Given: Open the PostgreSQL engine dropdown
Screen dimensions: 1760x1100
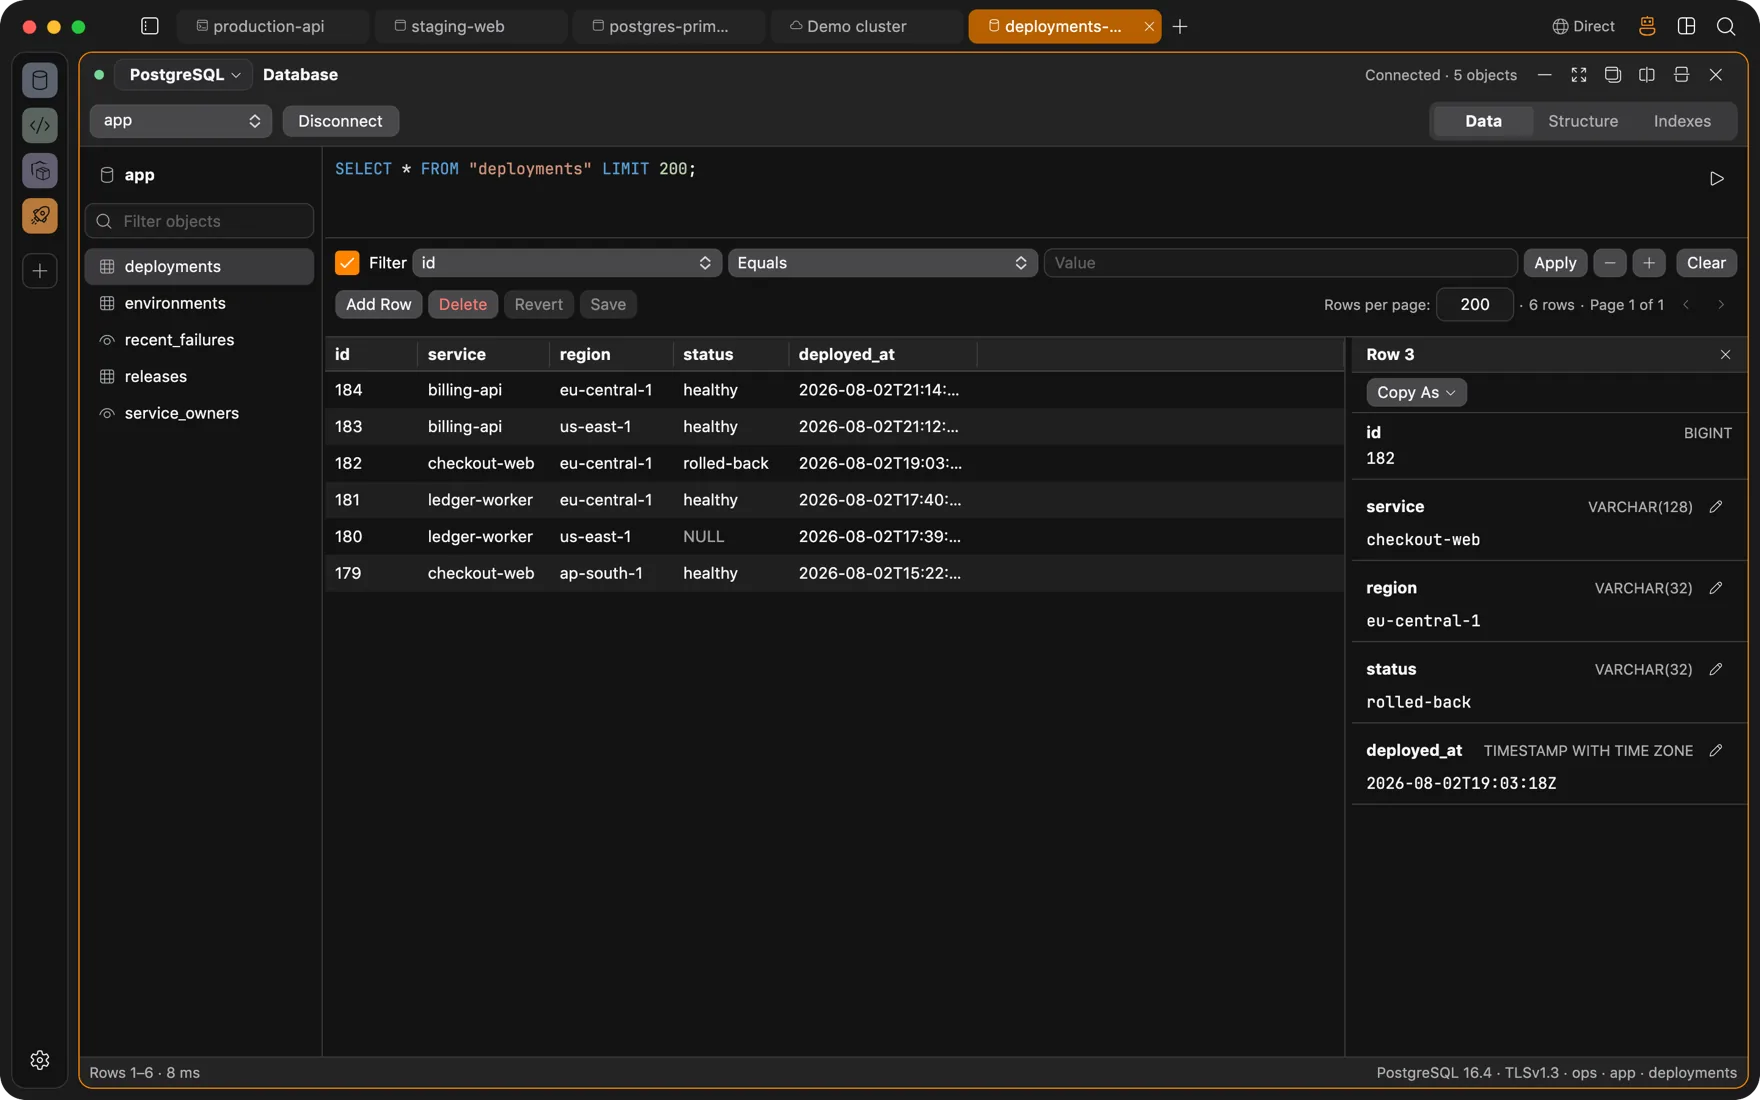Looking at the screenshot, I should [184, 75].
